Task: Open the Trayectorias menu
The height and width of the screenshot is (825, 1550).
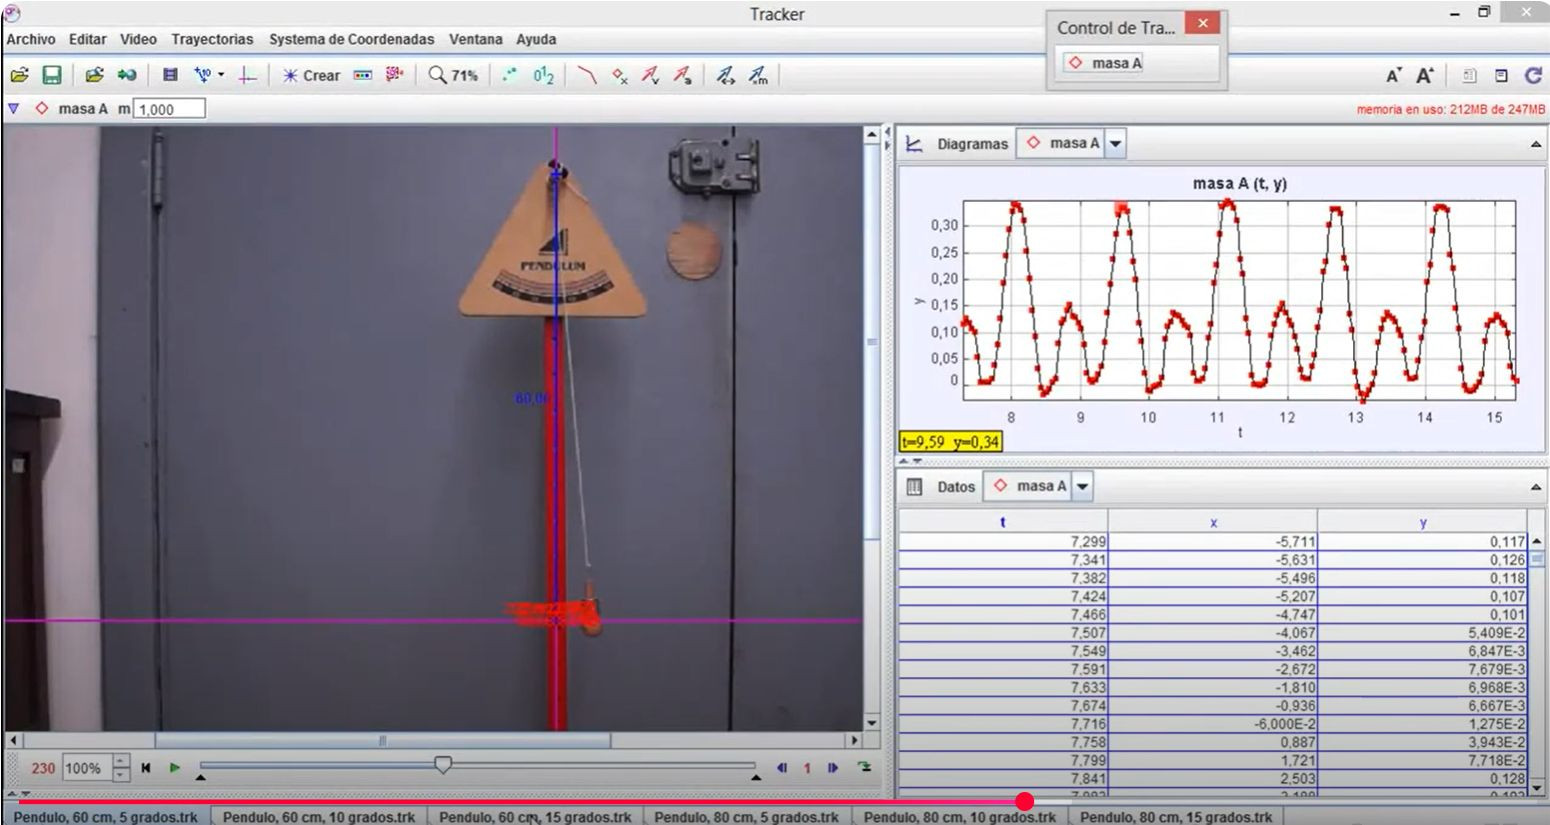Action: (212, 39)
